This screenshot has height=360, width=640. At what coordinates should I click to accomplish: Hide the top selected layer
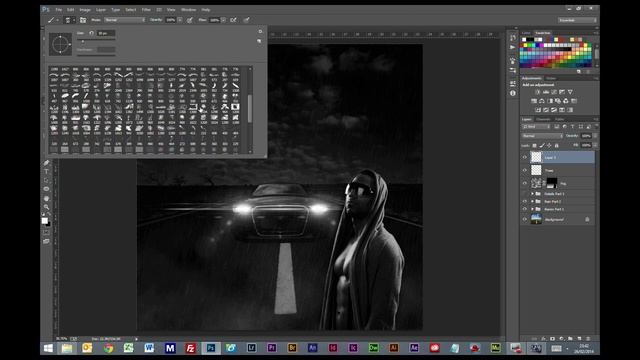pos(525,157)
